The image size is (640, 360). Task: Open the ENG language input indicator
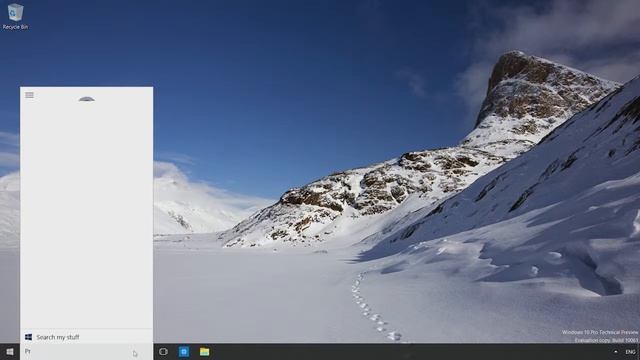coord(630,352)
